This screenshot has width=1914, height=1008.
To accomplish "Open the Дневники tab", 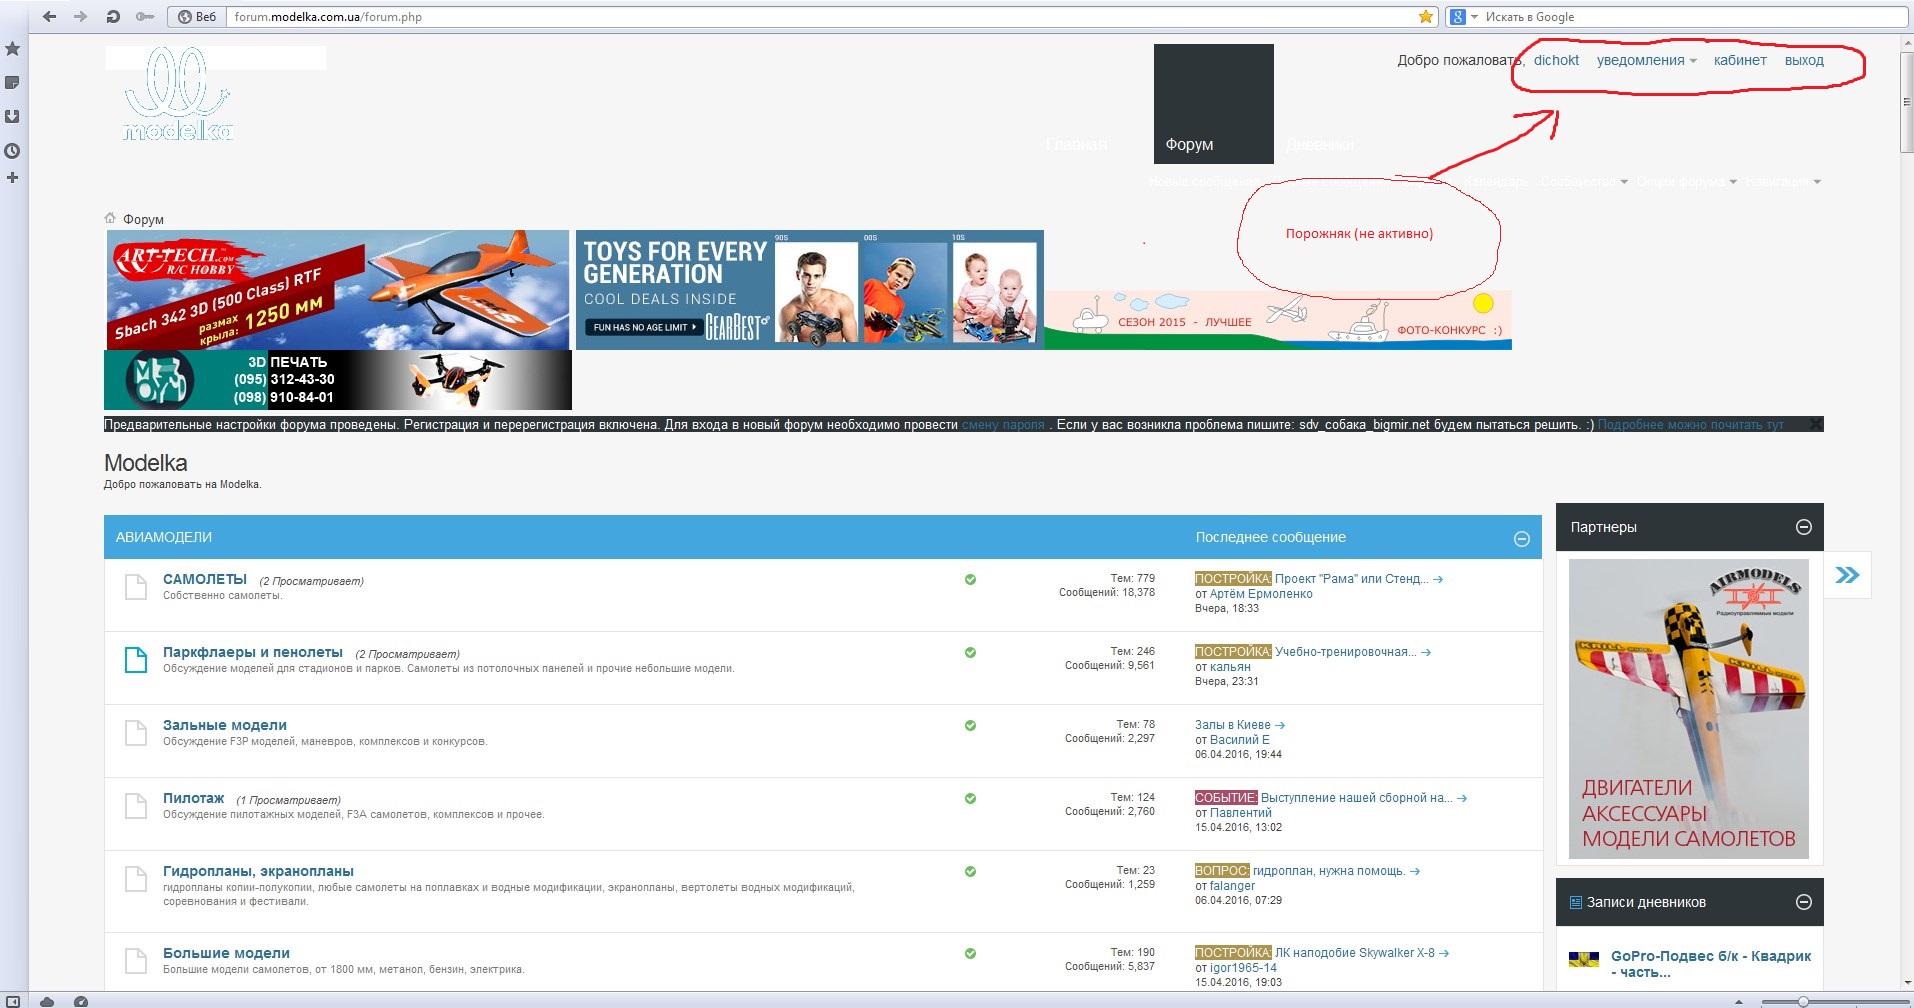I will 1320,144.
